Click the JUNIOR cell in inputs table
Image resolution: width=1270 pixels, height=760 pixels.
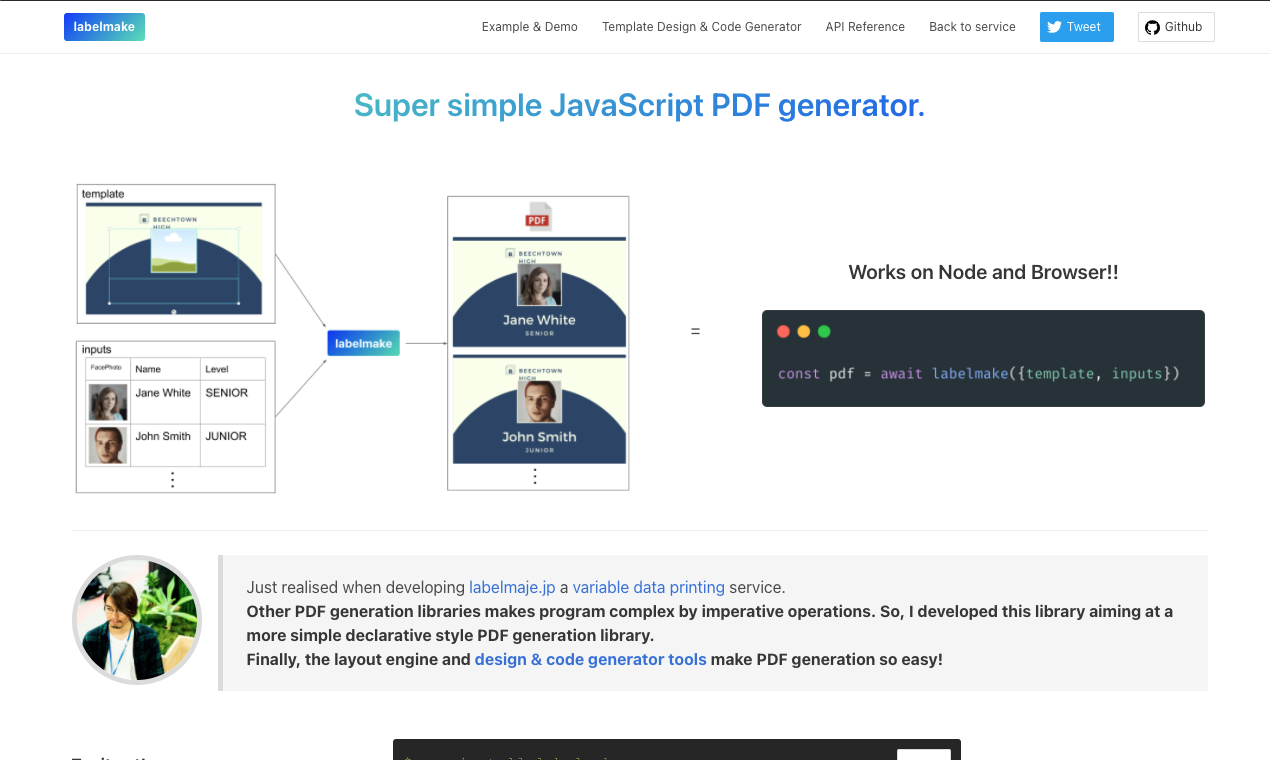coord(233,445)
